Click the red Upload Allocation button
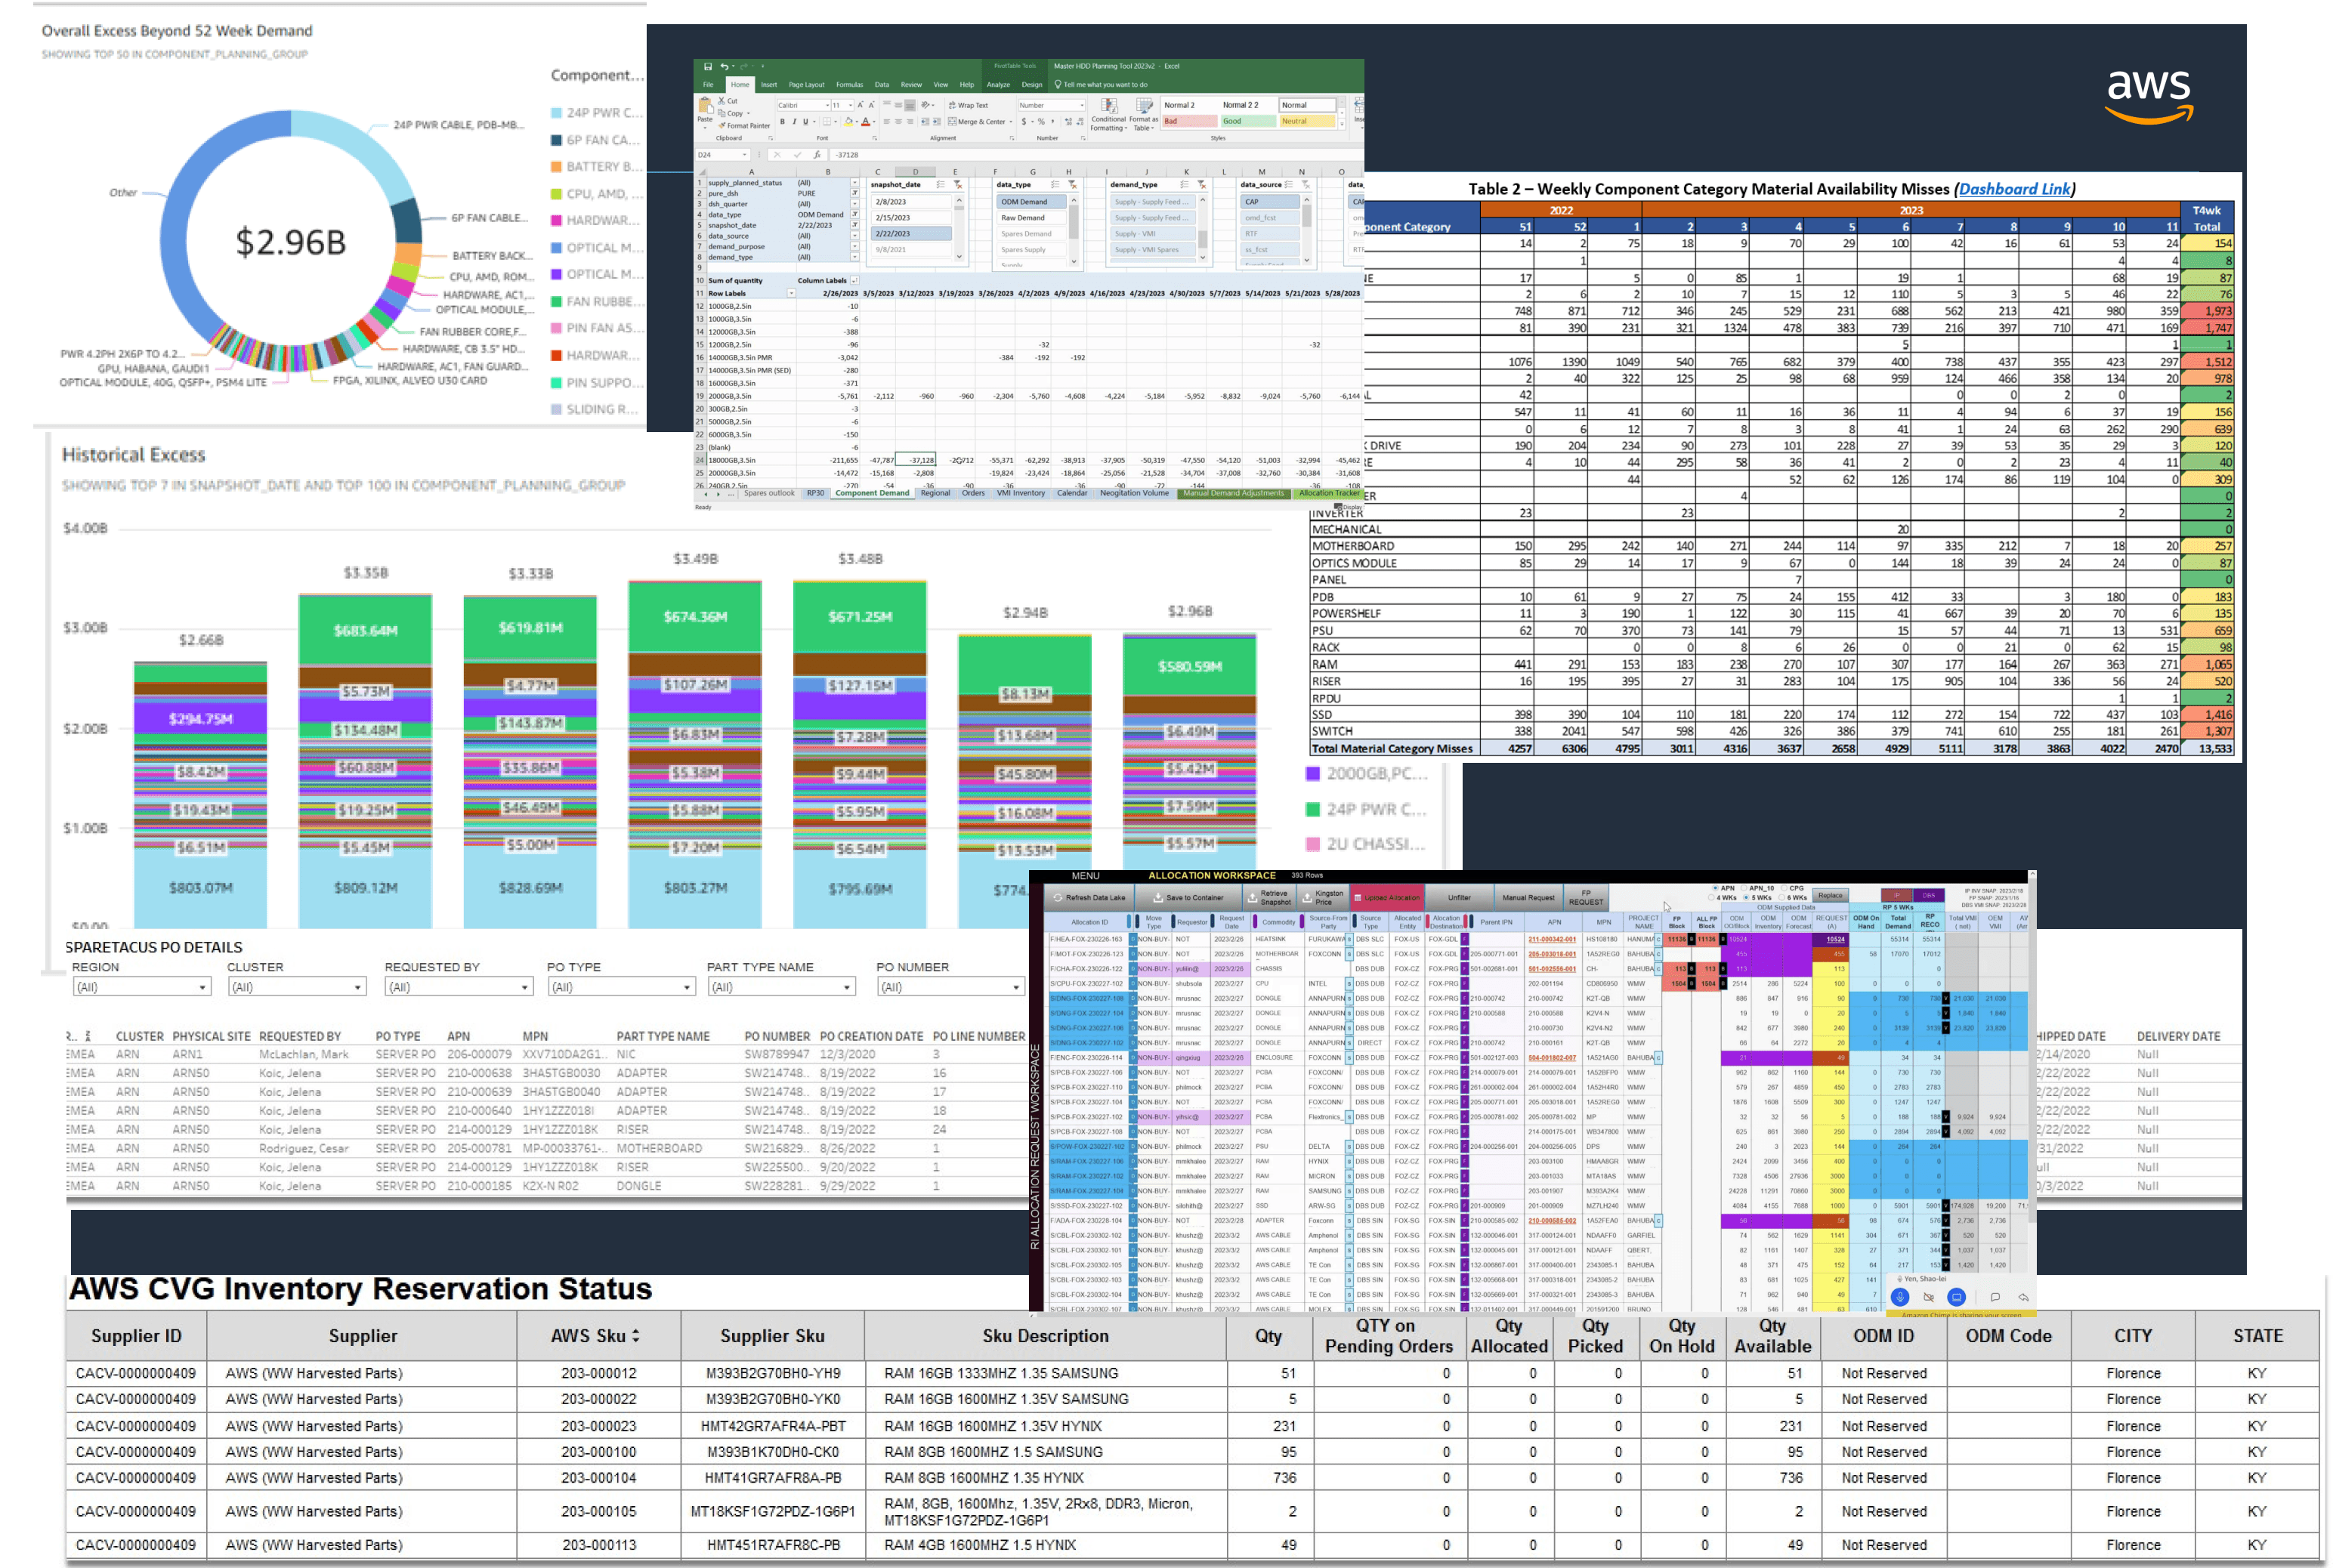Viewport: 2333px width, 1568px height. tap(1386, 898)
